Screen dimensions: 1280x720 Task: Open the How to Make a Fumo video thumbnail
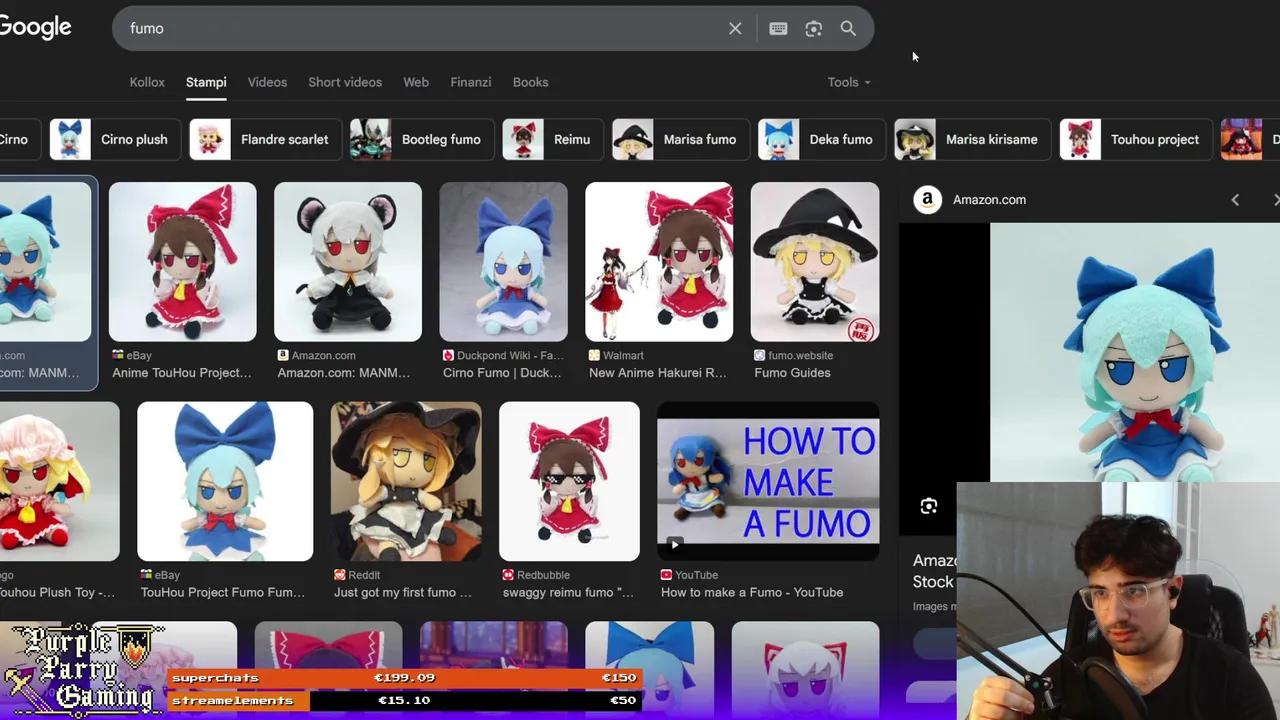tap(768, 481)
